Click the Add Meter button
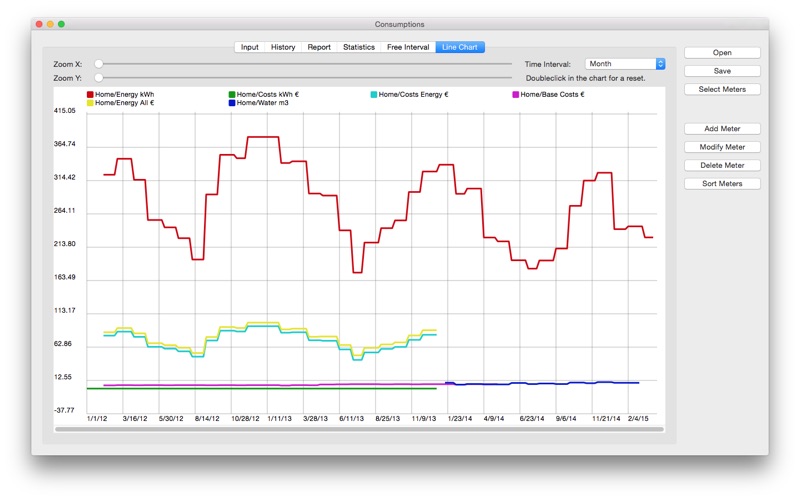 click(x=722, y=129)
